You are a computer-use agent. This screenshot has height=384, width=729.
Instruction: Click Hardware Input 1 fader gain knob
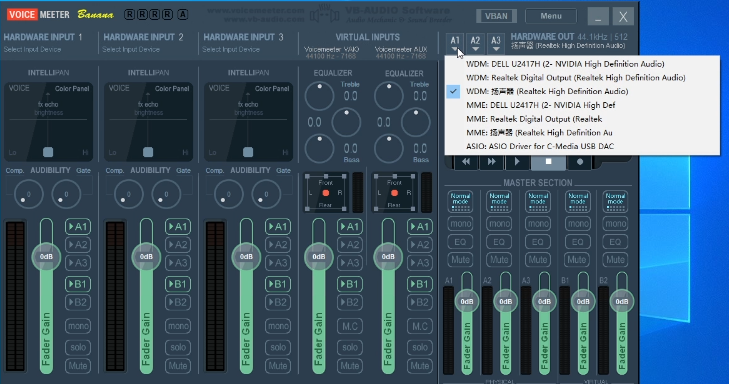tap(46, 257)
